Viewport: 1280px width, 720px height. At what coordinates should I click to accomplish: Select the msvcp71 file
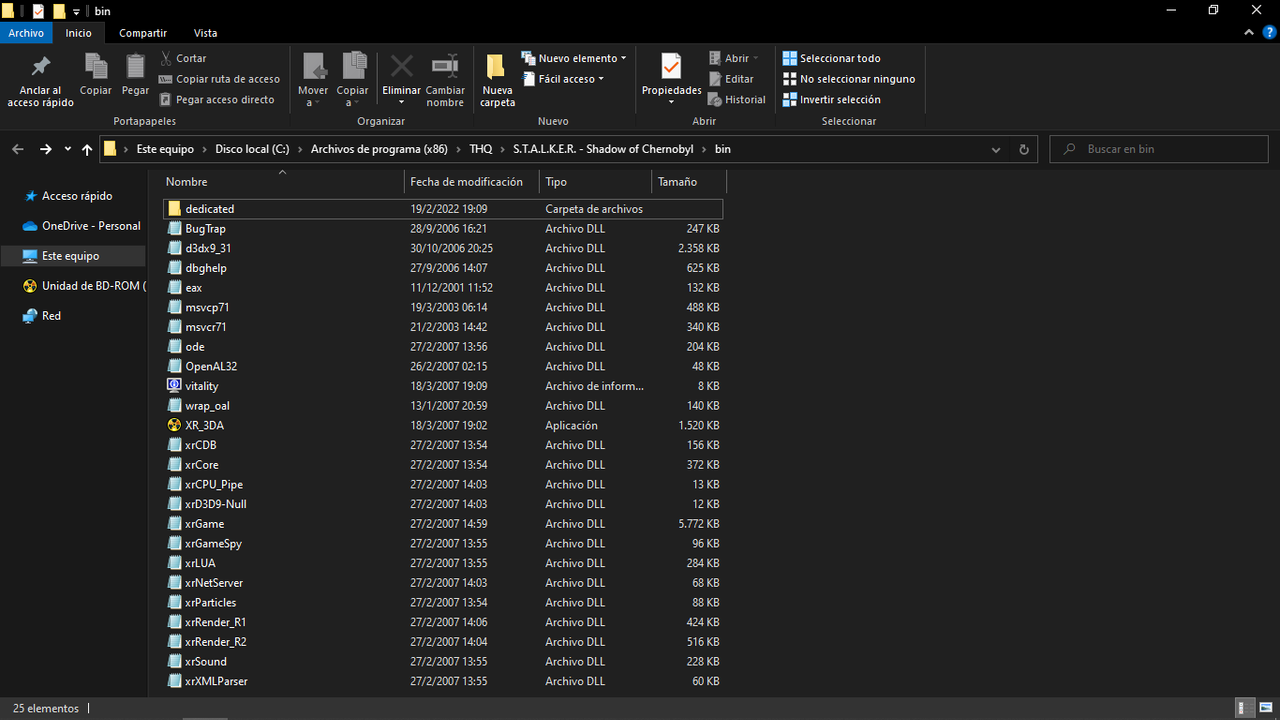(442, 307)
